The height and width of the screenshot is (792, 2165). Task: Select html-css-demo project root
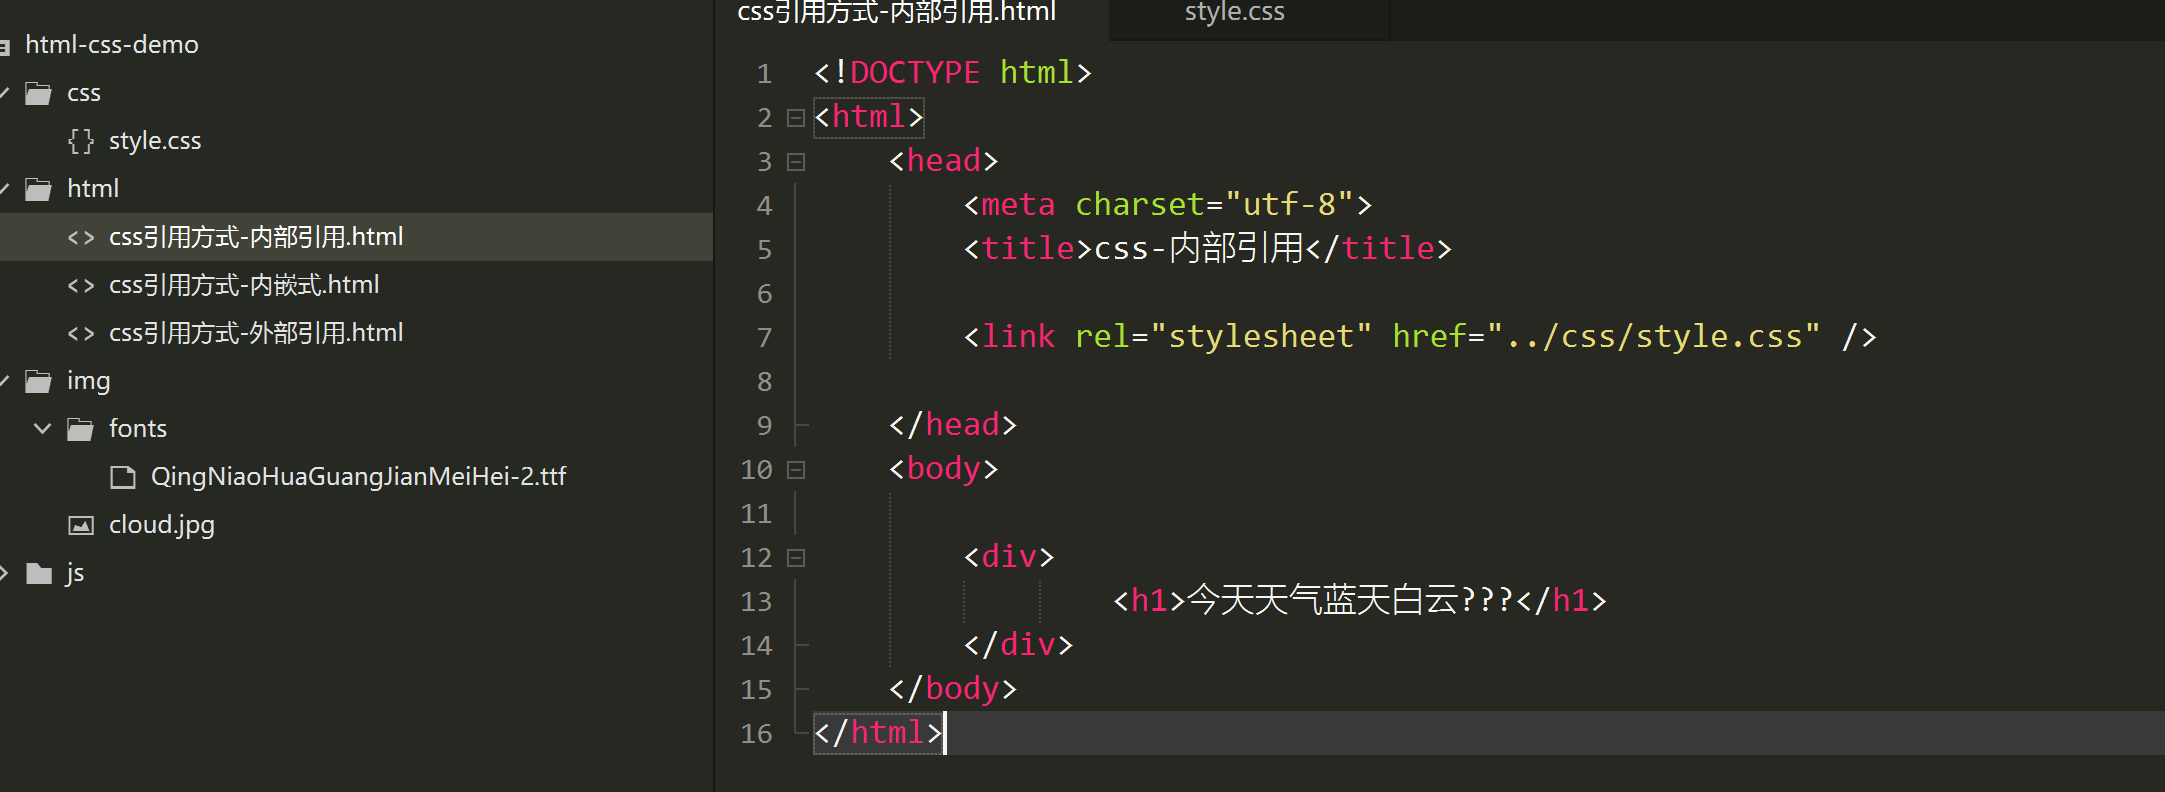111,45
